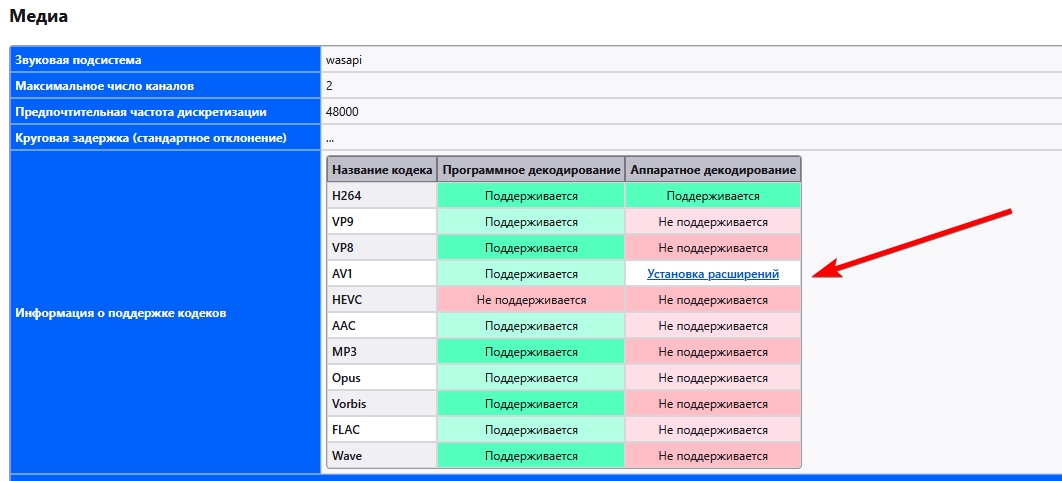
Task: Click HEVC software decoding "Не поддерживается" cell
Action: (x=531, y=300)
